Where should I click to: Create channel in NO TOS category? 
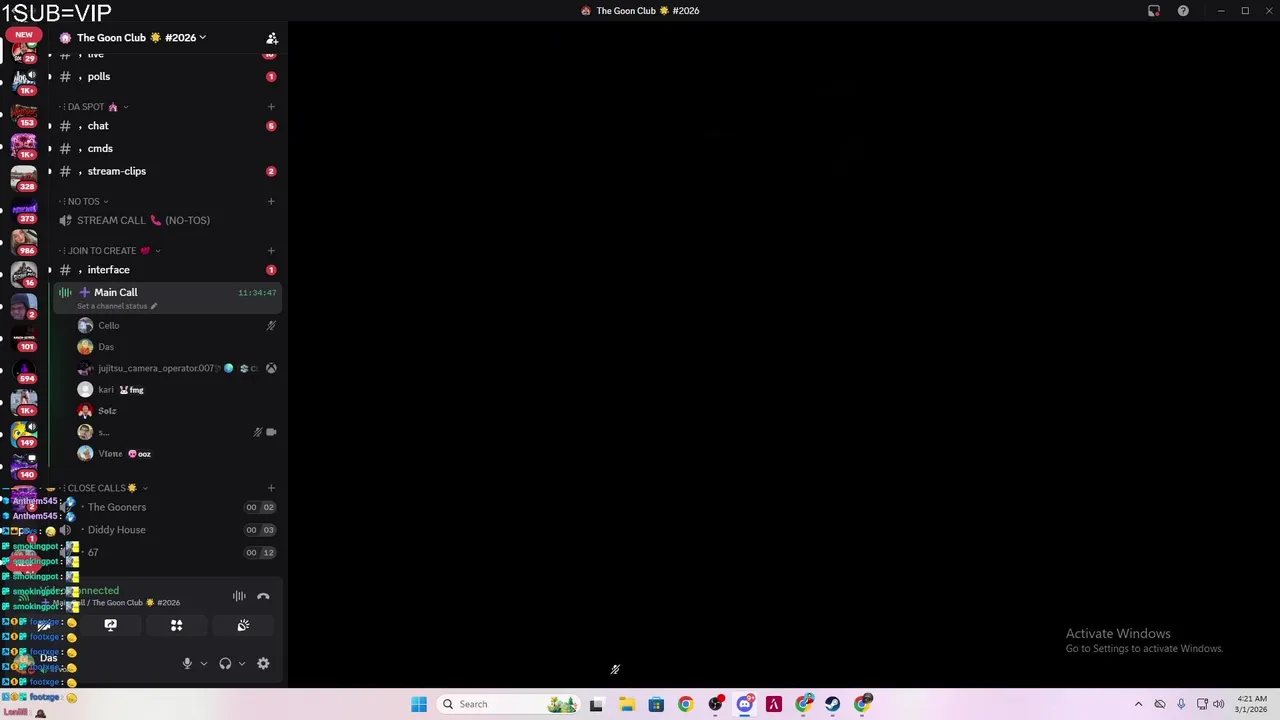click(x=271, y=201)
